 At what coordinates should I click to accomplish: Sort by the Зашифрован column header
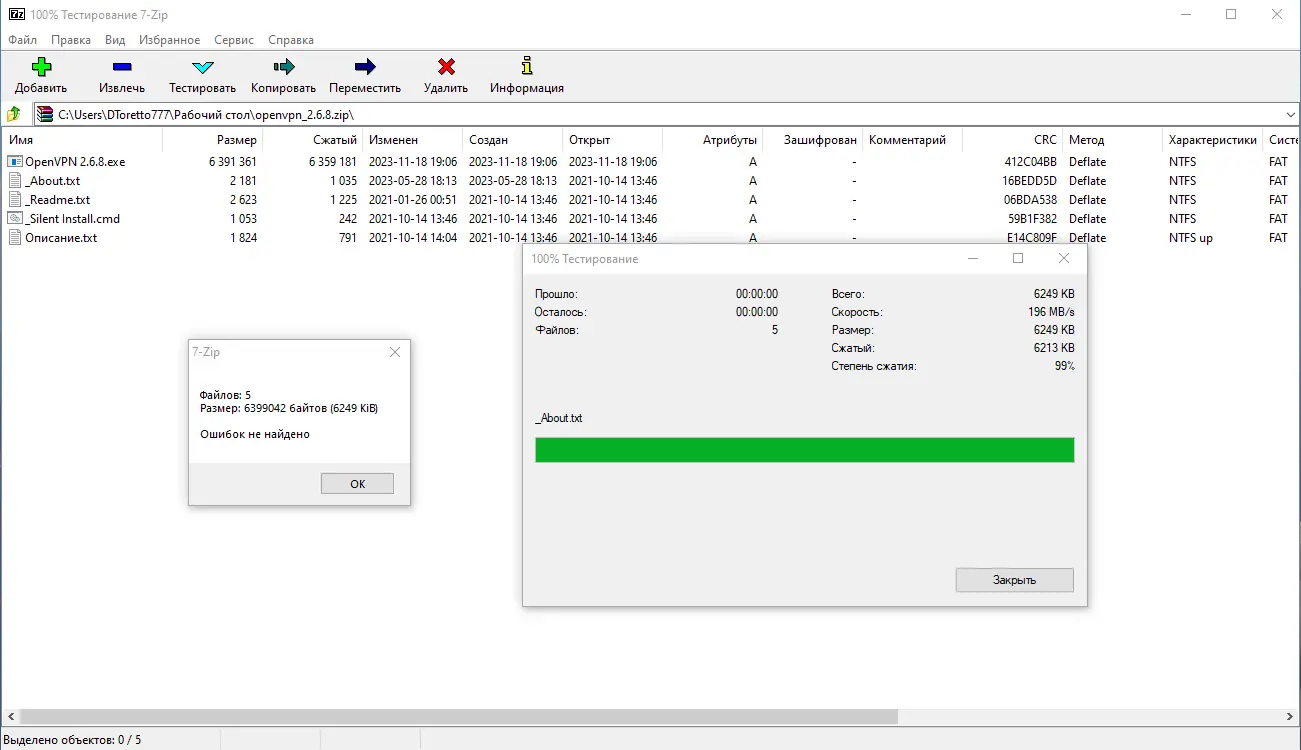pos(812,140)
